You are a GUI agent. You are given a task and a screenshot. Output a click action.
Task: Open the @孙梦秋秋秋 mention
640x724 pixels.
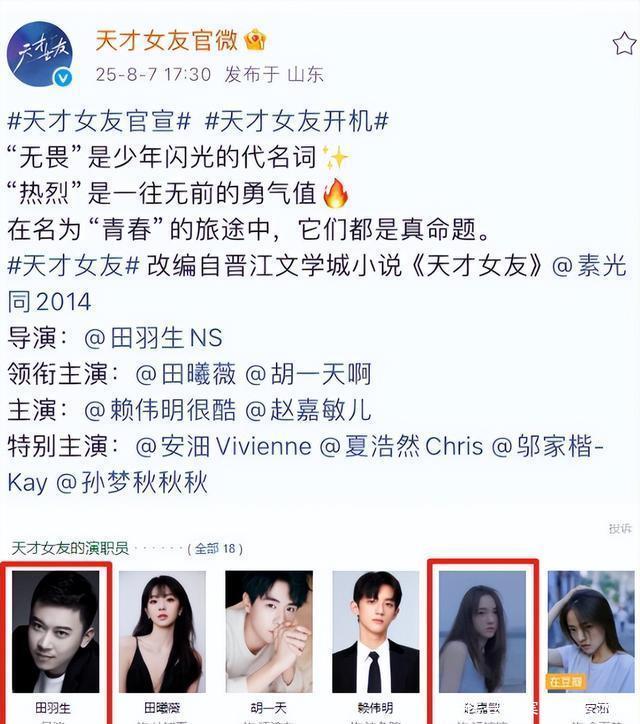coord(132,483)
